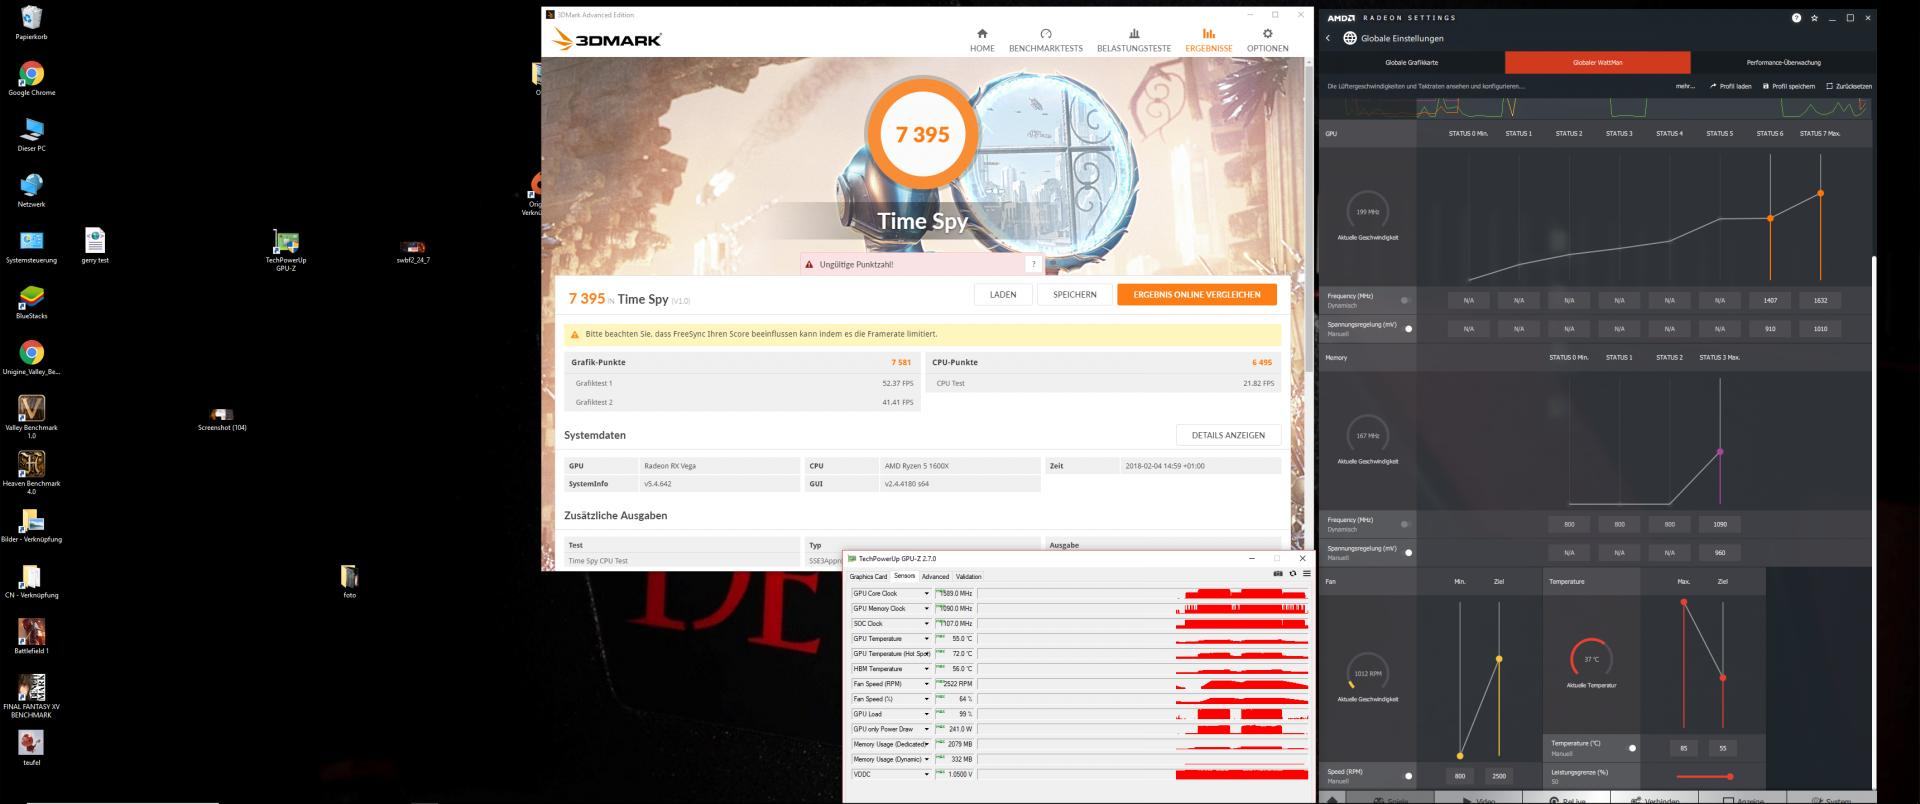Image resolution: width=1920 pixels, height=804 pixels.
Task: Select 3DMark Ergebnisse tab
Action: (1208, 40)
